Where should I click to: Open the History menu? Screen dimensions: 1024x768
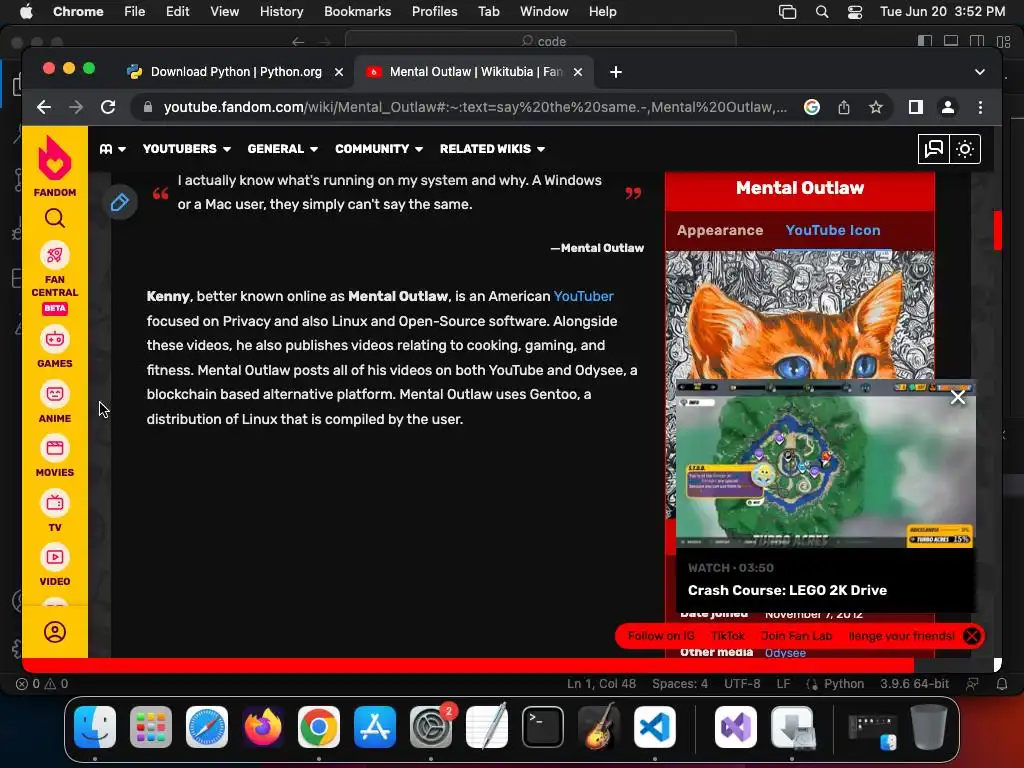(281, 11)
